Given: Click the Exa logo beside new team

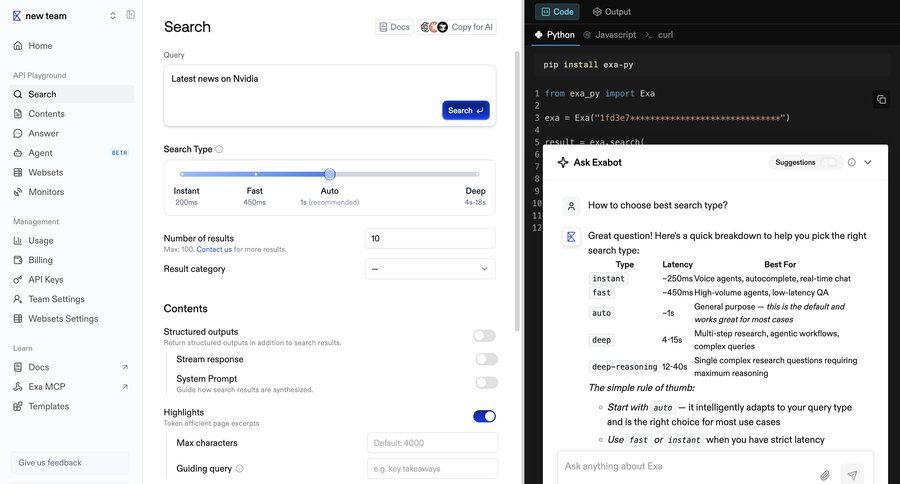Looking at the screenshot, I should tap(17, 16).
